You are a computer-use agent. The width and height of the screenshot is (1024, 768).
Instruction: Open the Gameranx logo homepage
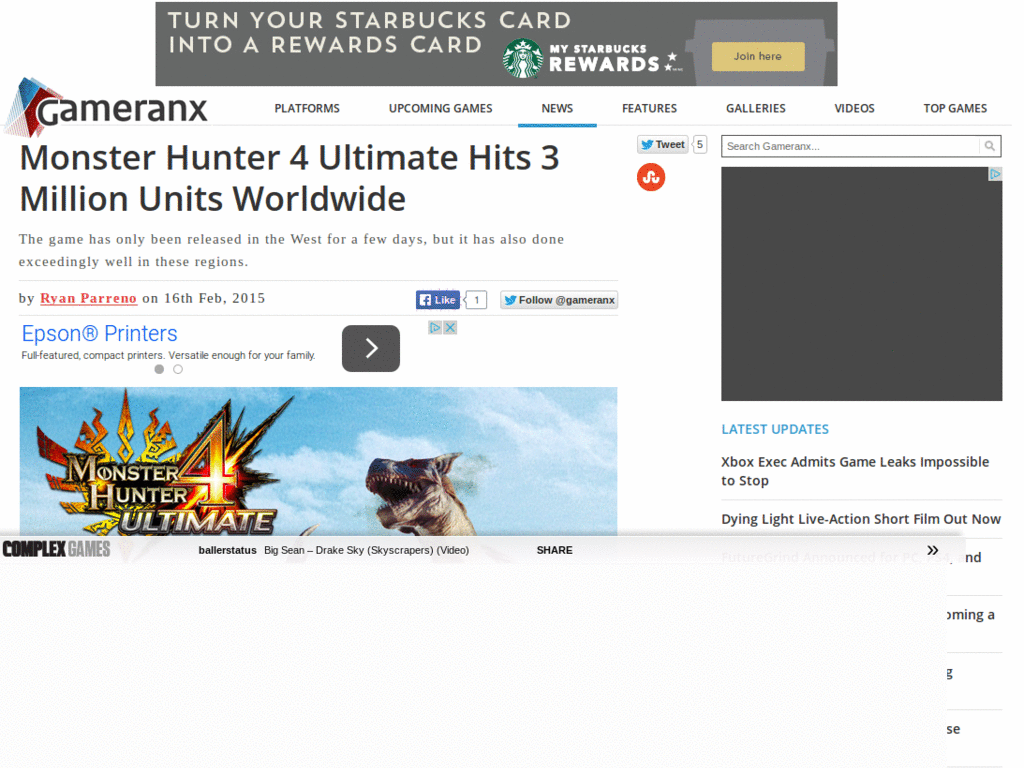click(108, 108)
